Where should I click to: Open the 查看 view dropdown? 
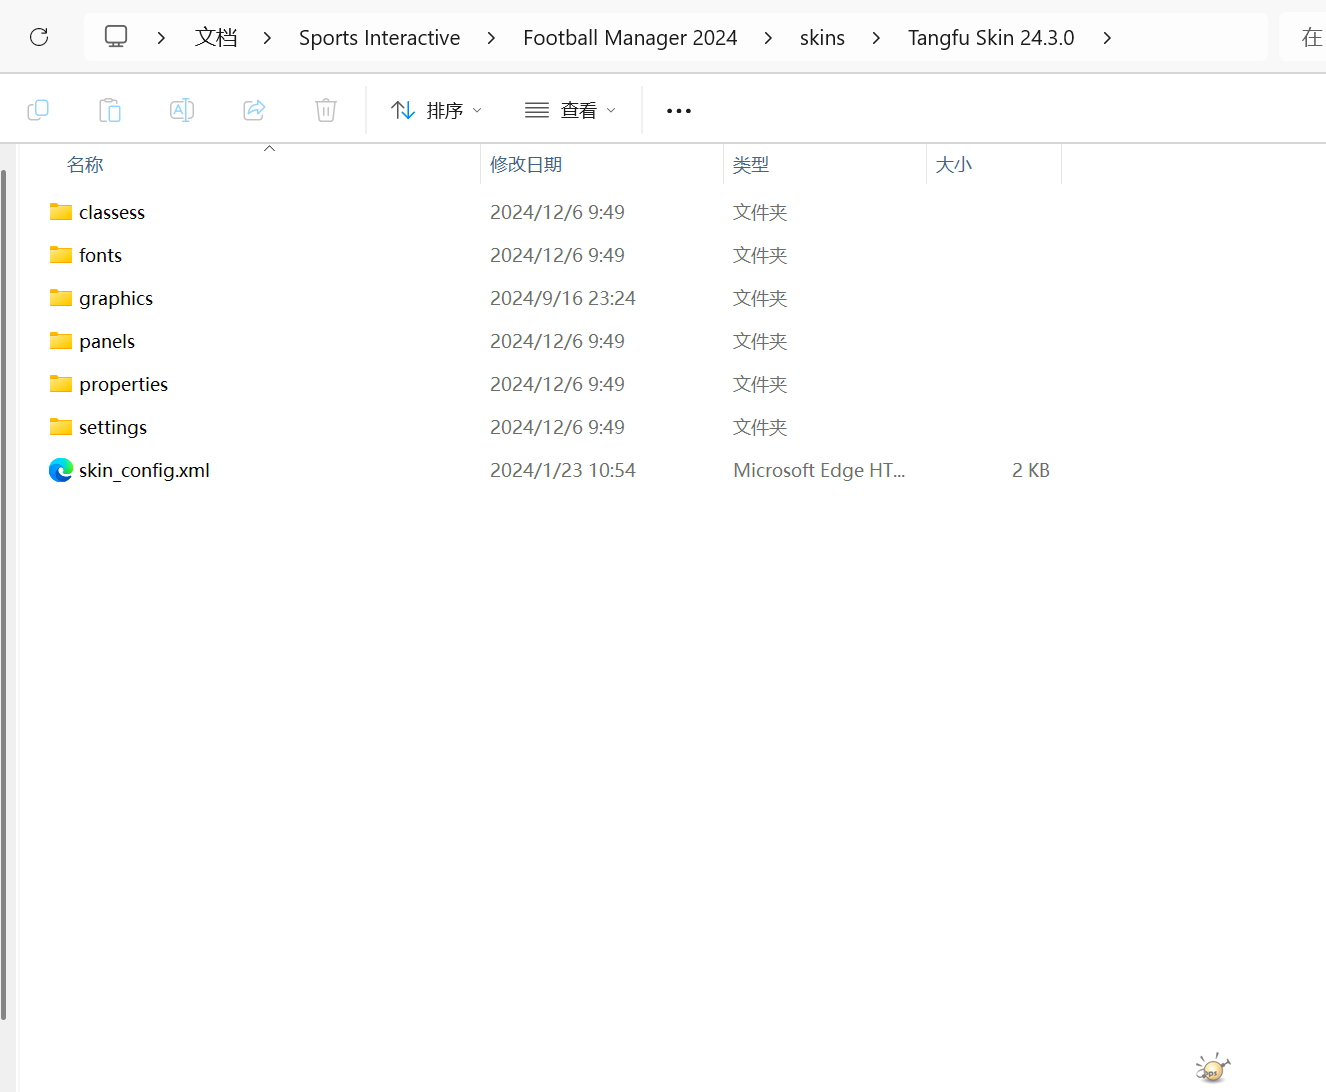pos(571,110)
